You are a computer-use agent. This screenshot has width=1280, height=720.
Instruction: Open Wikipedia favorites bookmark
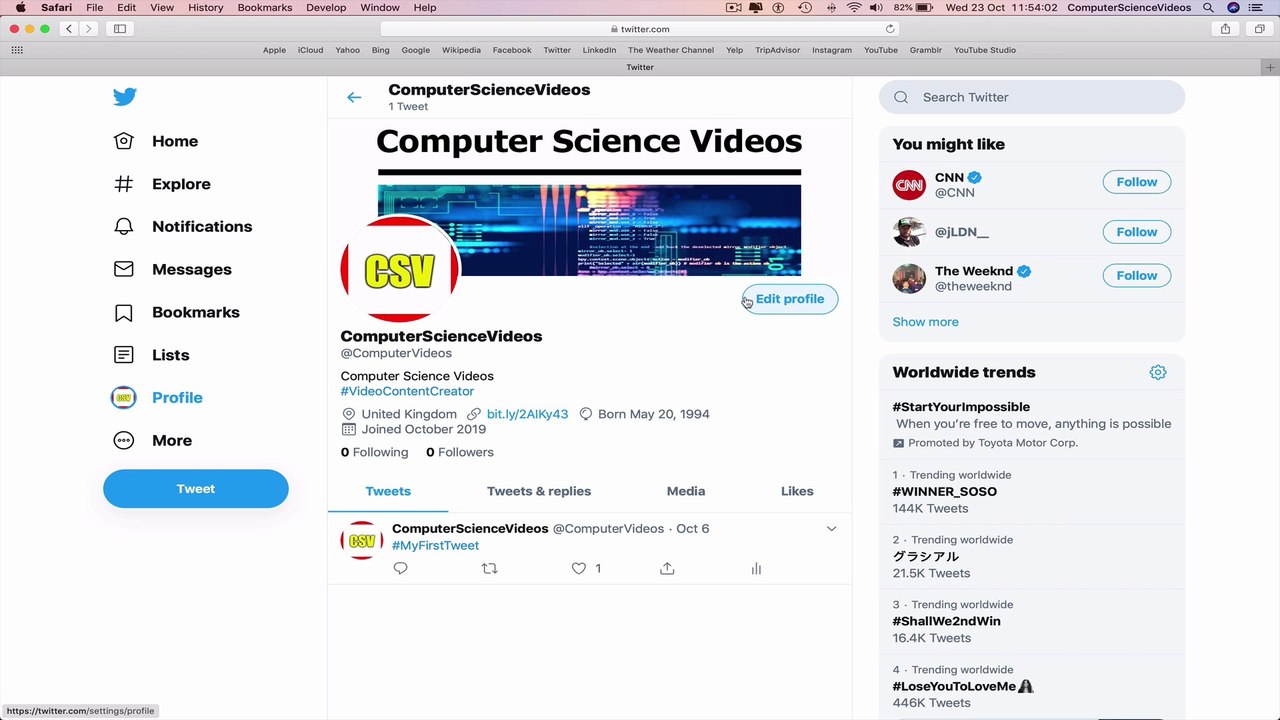(461, 50)
